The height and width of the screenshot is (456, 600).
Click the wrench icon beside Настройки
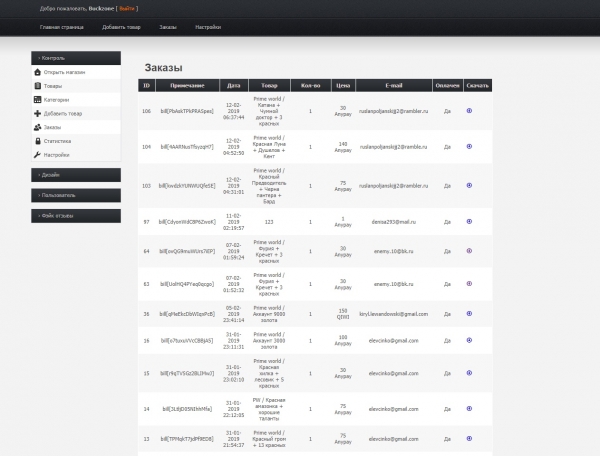[x=38, y=155]
